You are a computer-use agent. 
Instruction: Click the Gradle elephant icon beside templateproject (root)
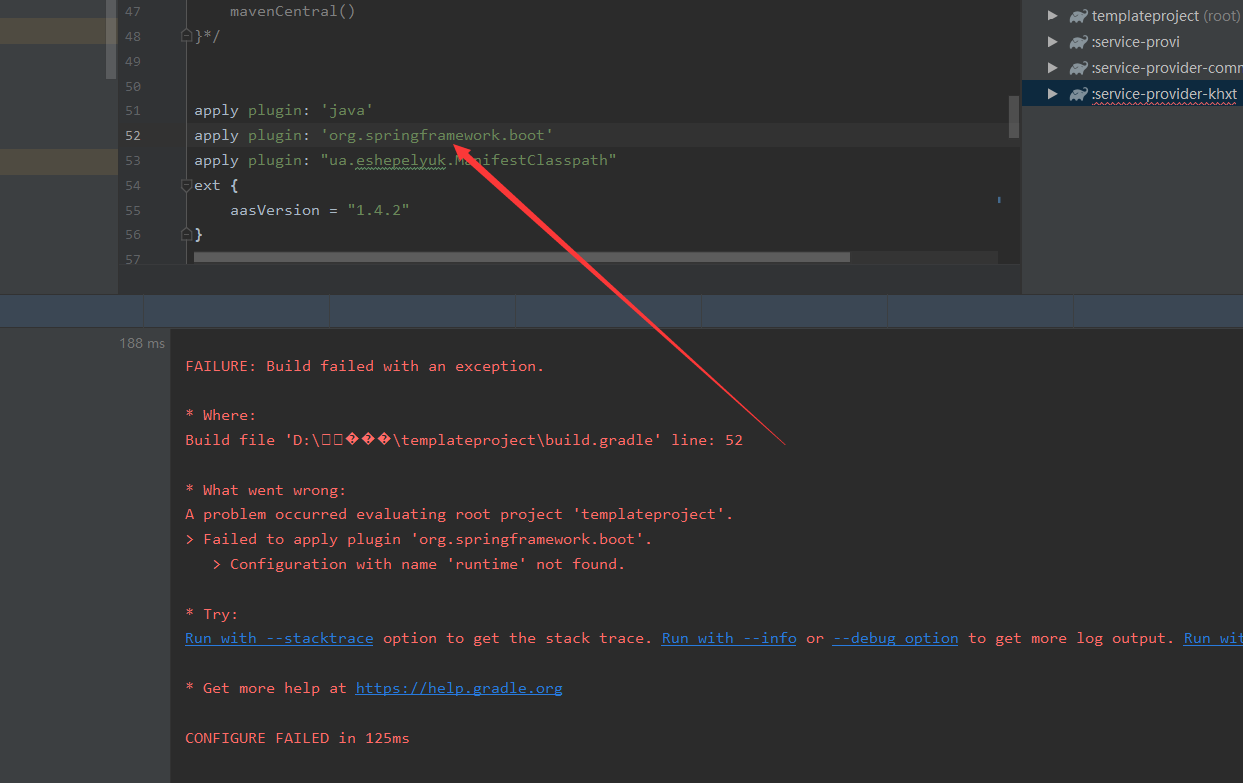pos(1078,15)
